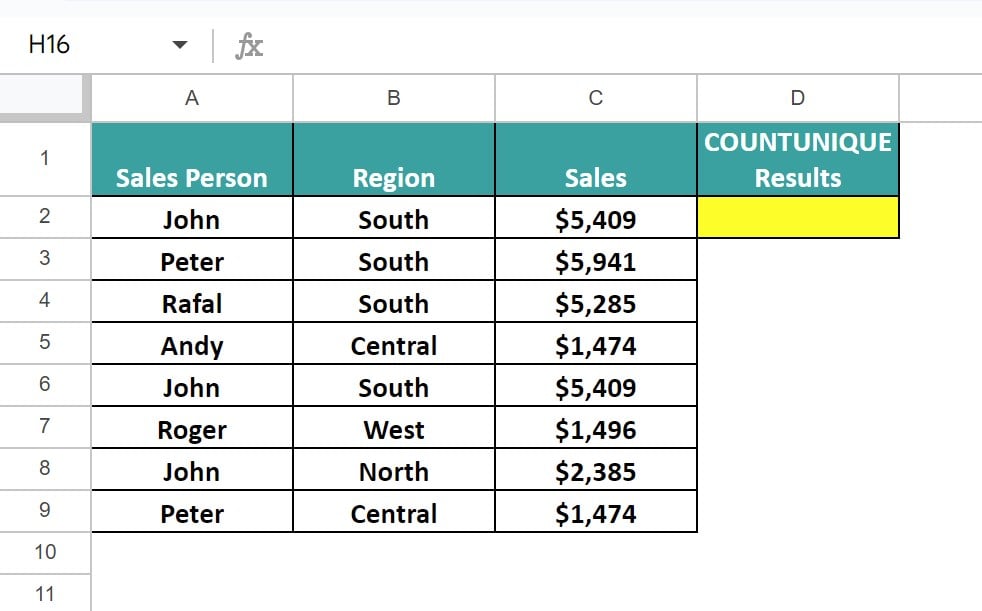Select South region cell in row 4

pyautogui.click(x=394, y=301)
